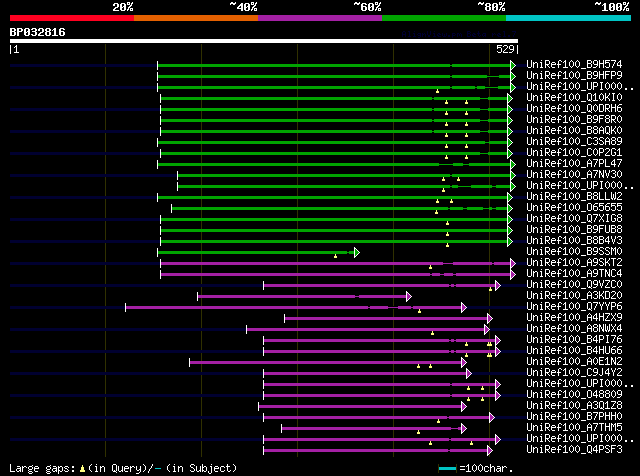The height and width of the screenshot is (476, 640).
Task: Click the purple arrowhead of the C9J4Y2 alignment
Action: pos(469,374)
